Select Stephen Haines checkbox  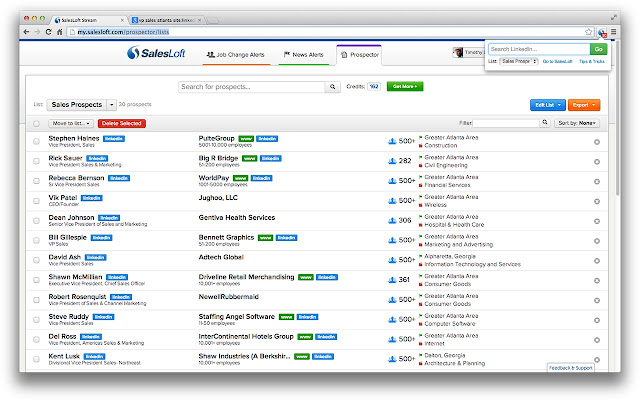tap(36, 141)
